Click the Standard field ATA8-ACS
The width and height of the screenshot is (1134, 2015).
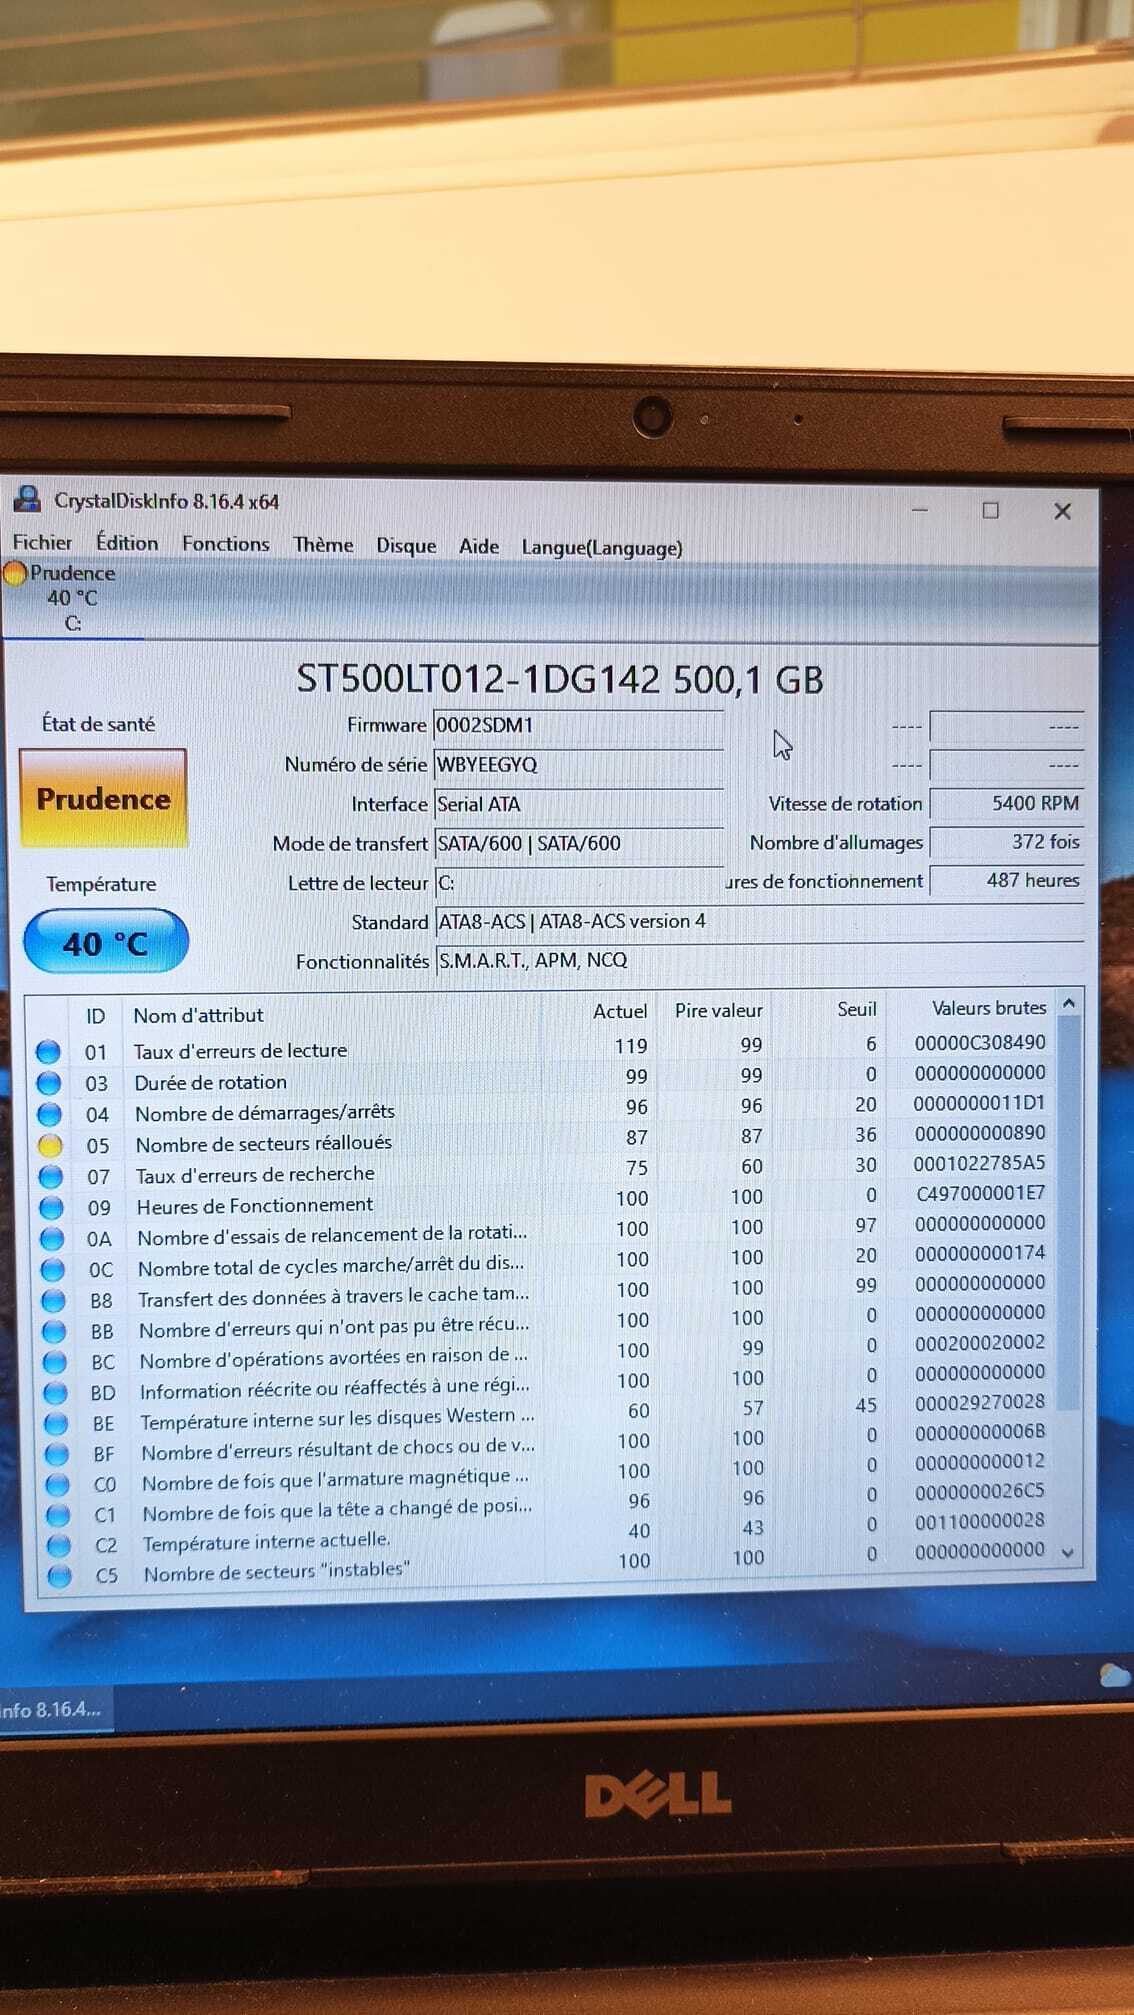pos(759,921)
